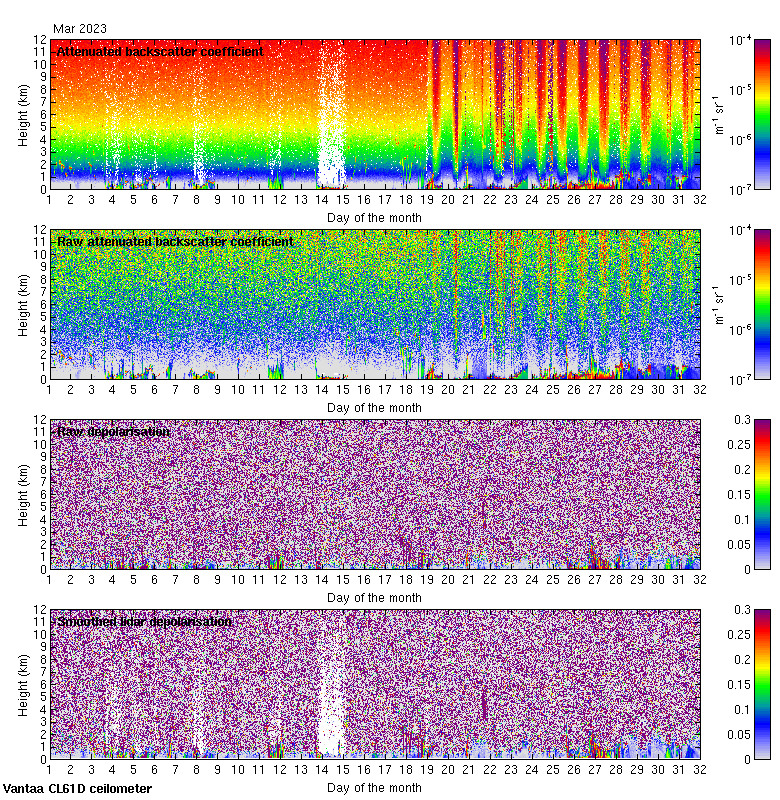Click the 'Height (km)' axis label of the attenuated backscatter plot

[23, 115]
